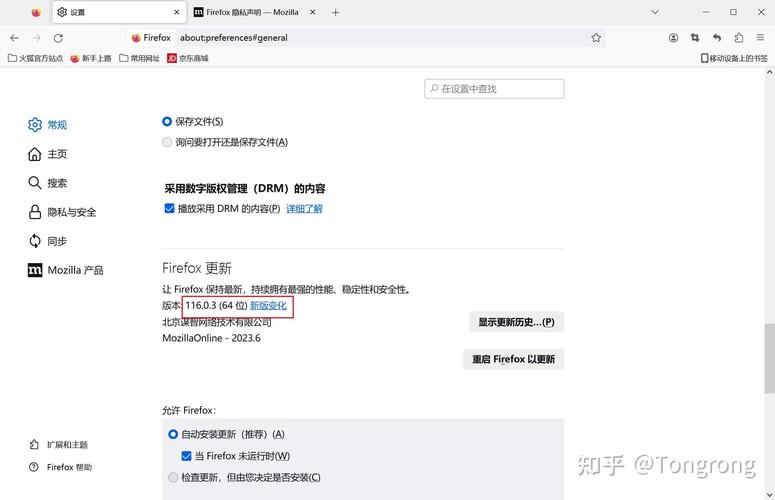Screen dimensions: 775x500
Task: Open Firefox 帮助 link in sidebar
Action: click(x=60, y=467)
